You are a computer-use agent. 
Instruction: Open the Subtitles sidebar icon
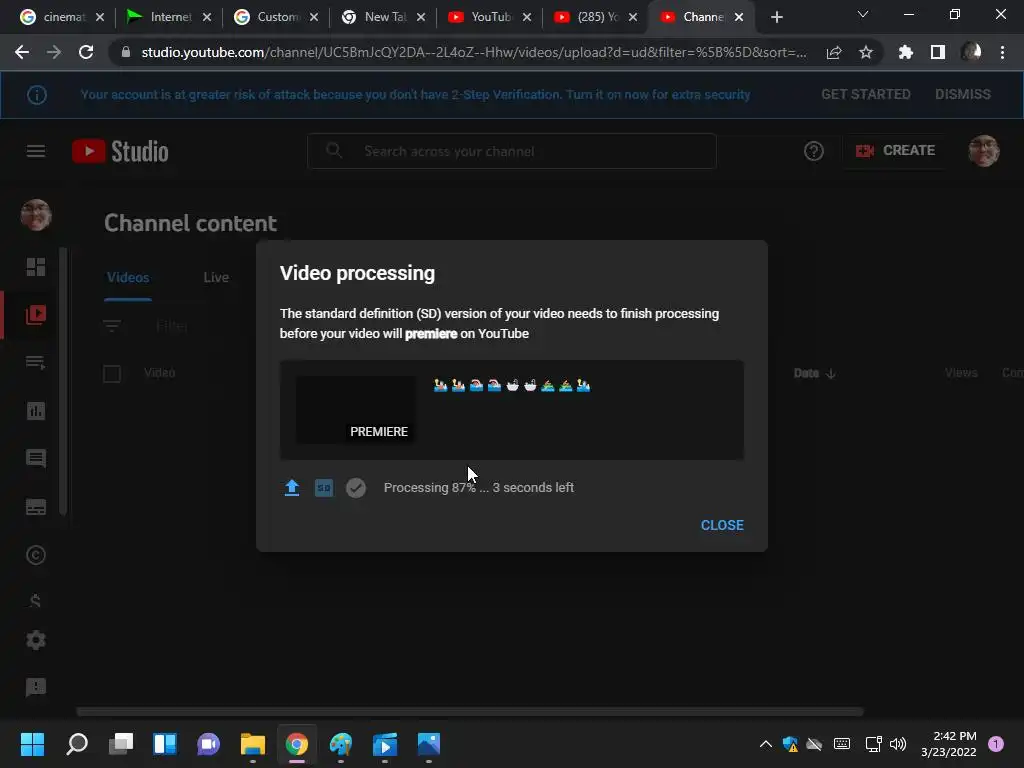pyautogui.click(x=36, y=507)
